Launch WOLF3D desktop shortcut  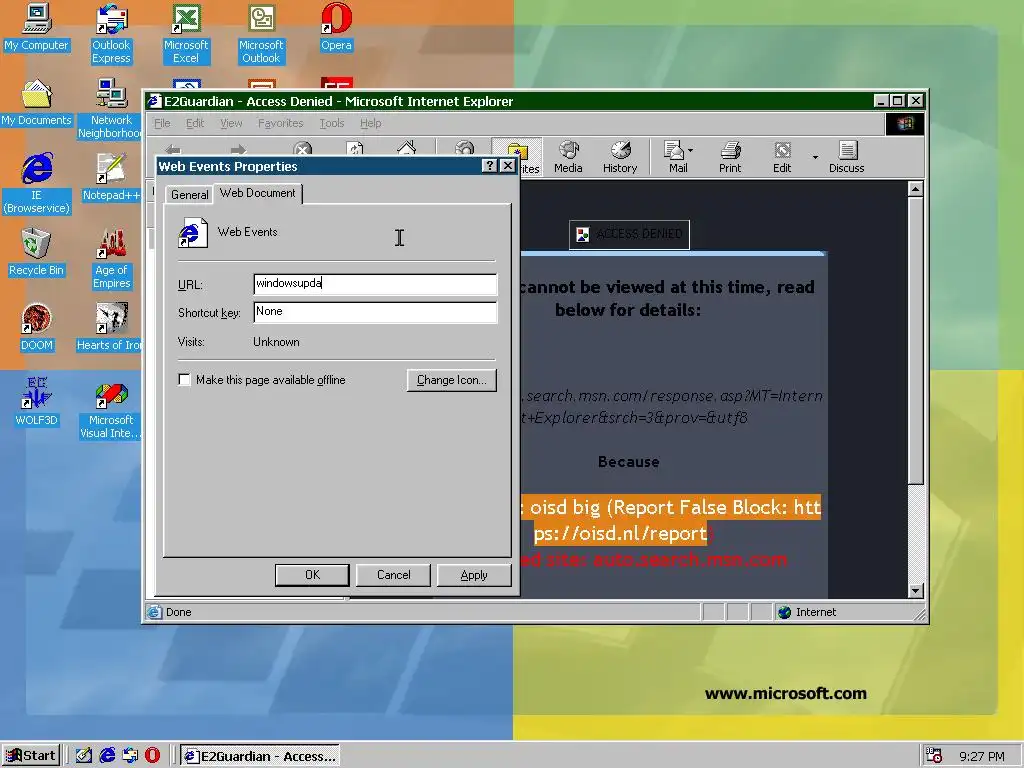(x=37, y=403)
